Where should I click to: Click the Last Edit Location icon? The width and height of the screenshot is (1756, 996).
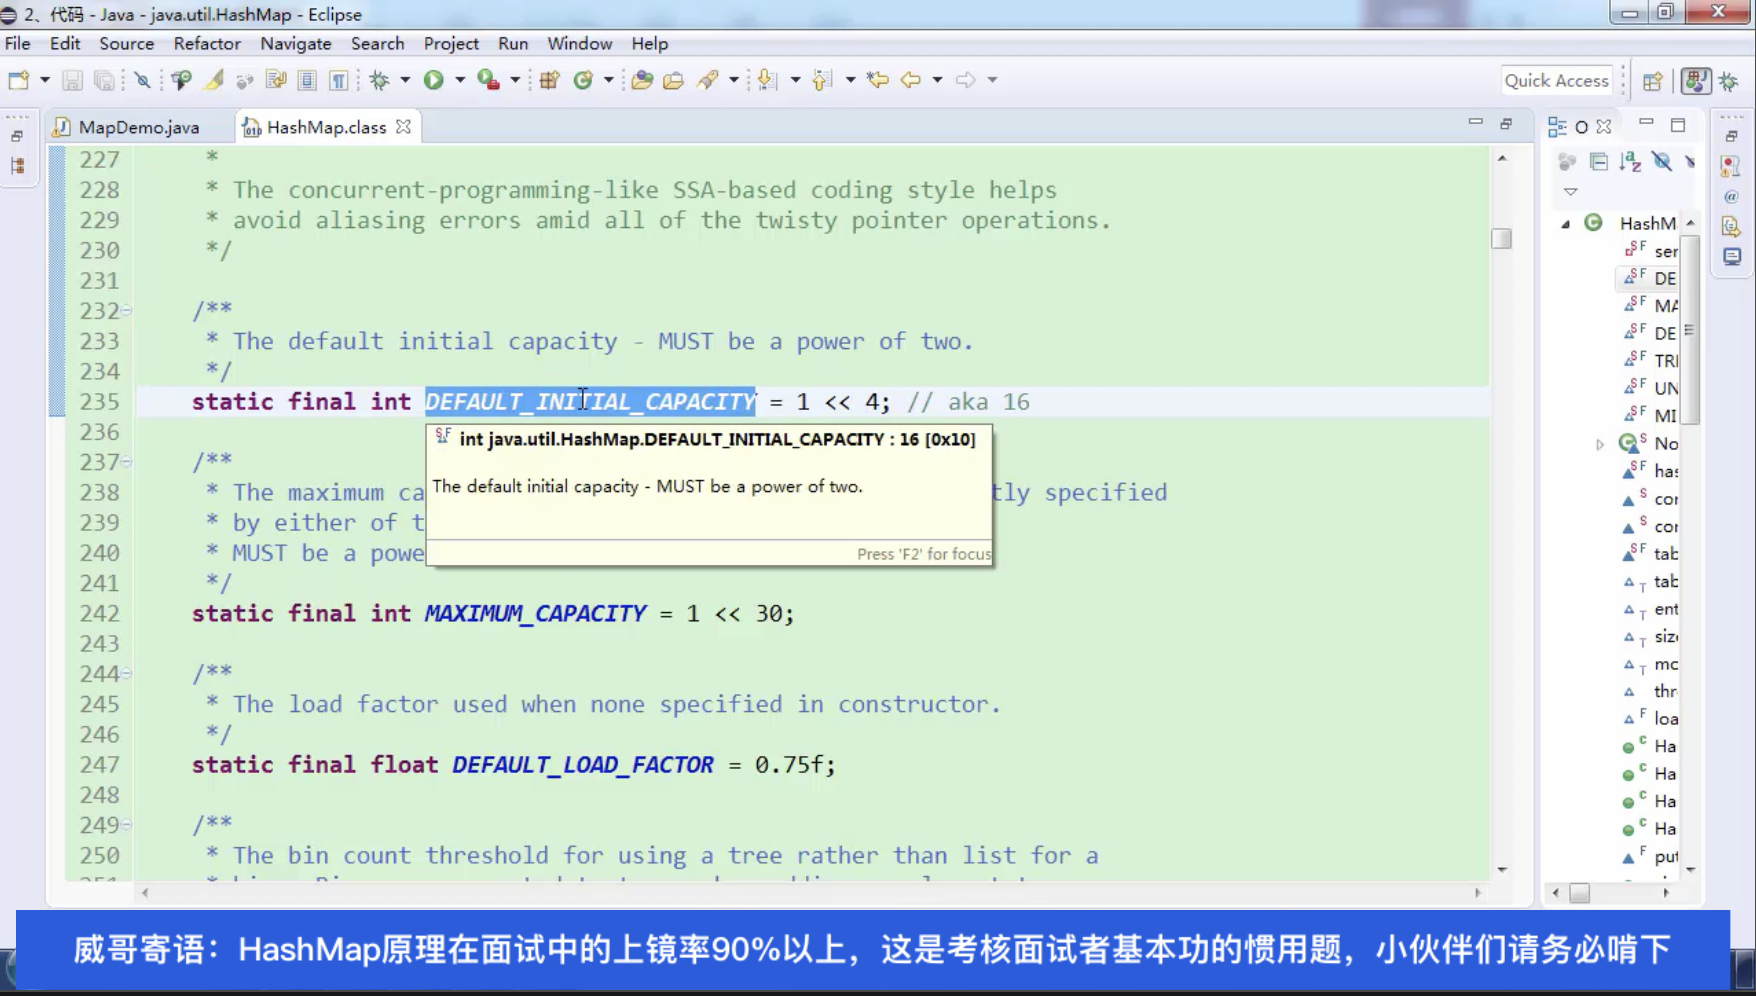click(878, 80)
